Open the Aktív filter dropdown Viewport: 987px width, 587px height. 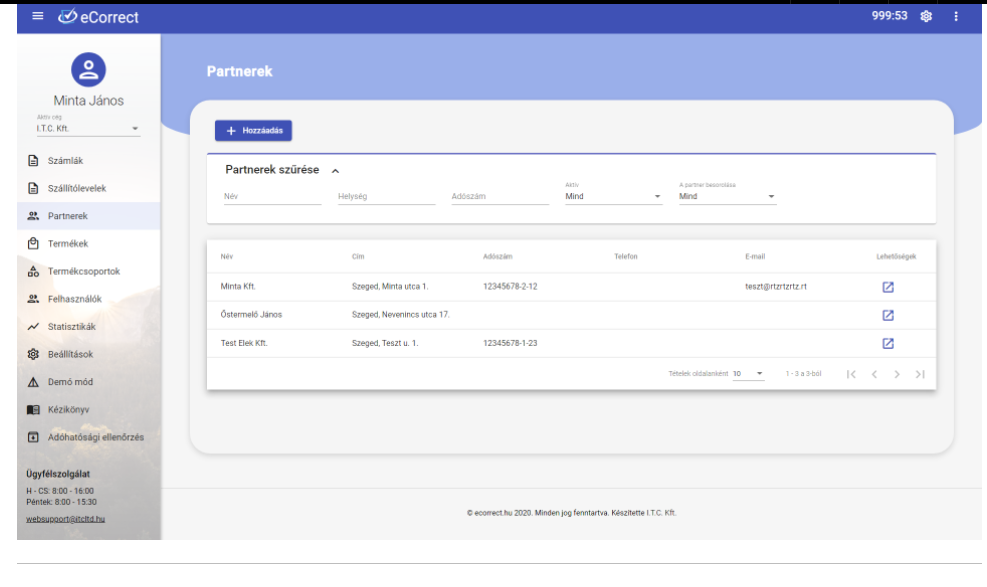click(613, 196)
